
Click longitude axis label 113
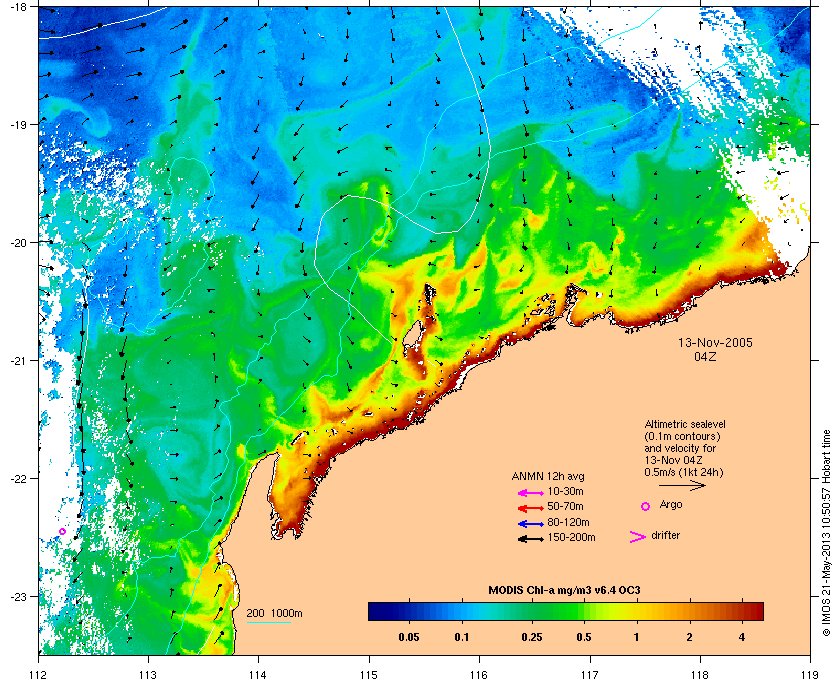(x=148, y=674)
